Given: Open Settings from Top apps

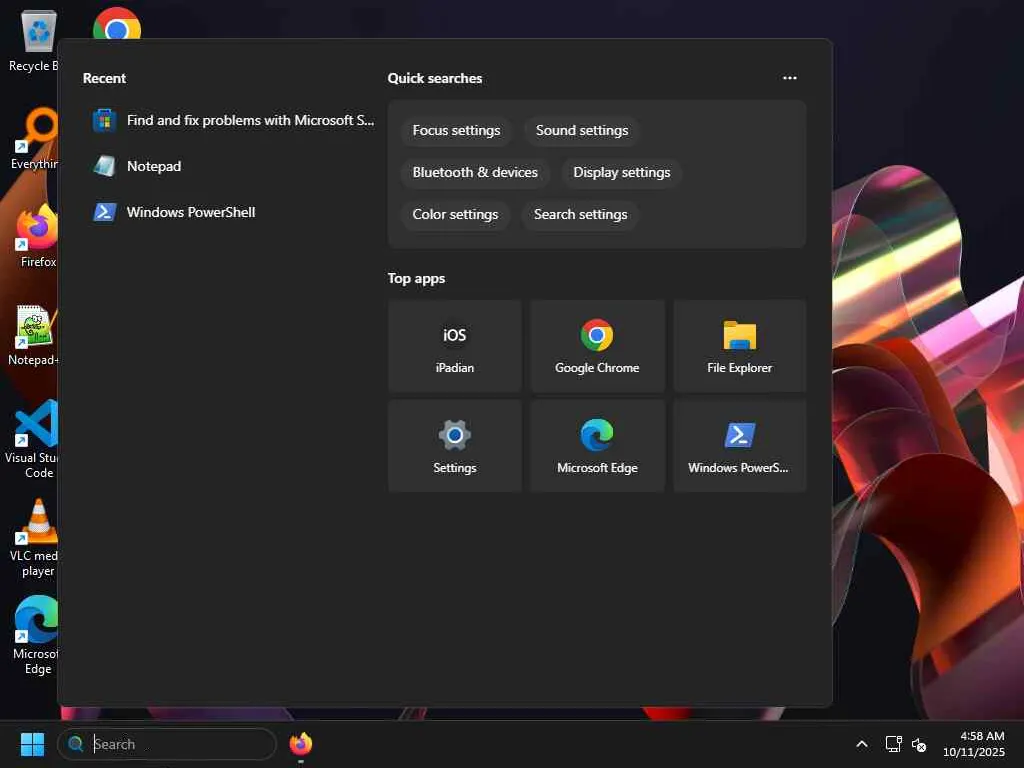Looking at the screenshot, I should tap(455, 446).
